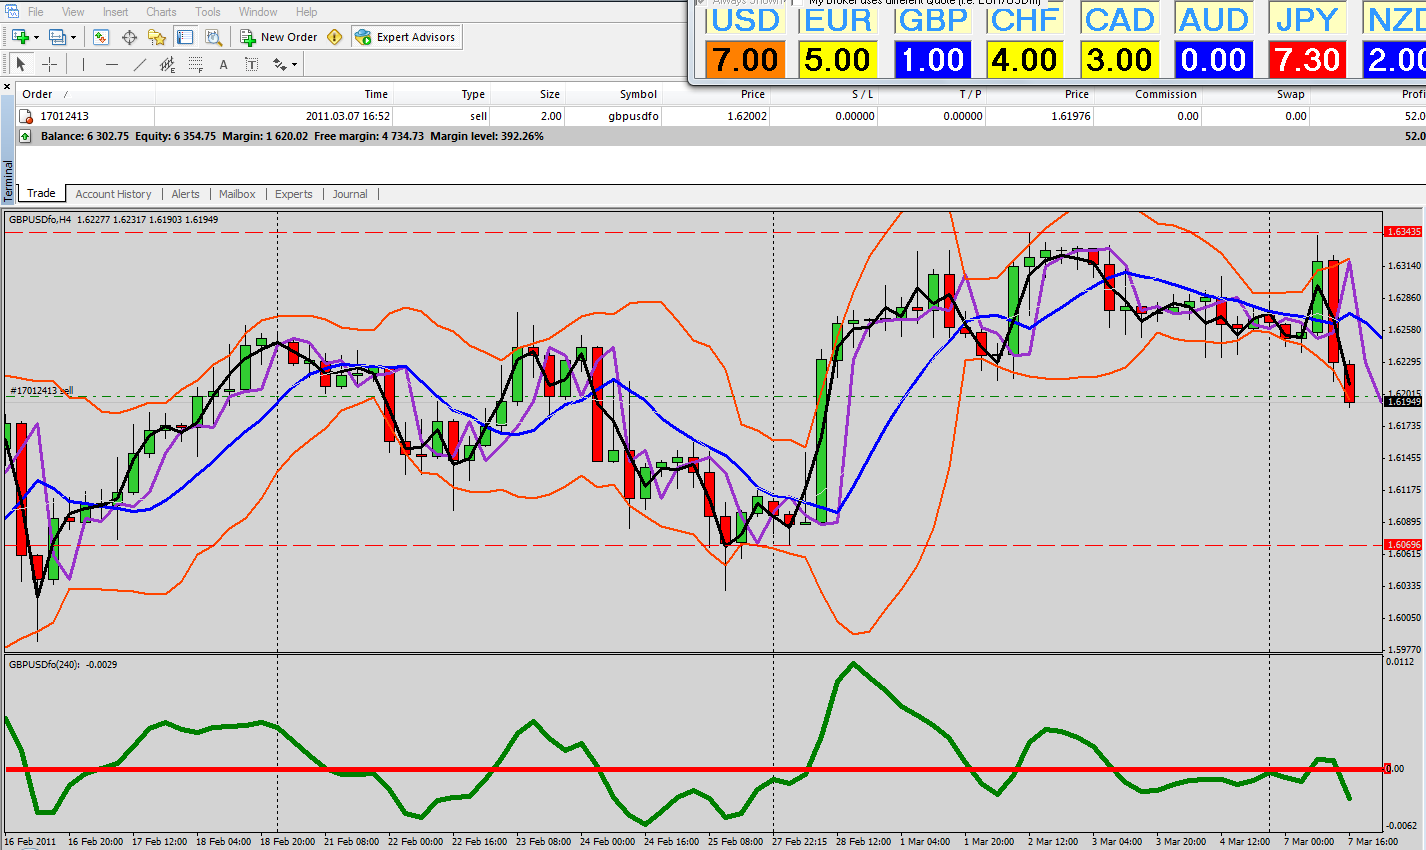Open the Navigator favorites folder icon
The image size is (1426, 850).
click(x=157, y=37)
